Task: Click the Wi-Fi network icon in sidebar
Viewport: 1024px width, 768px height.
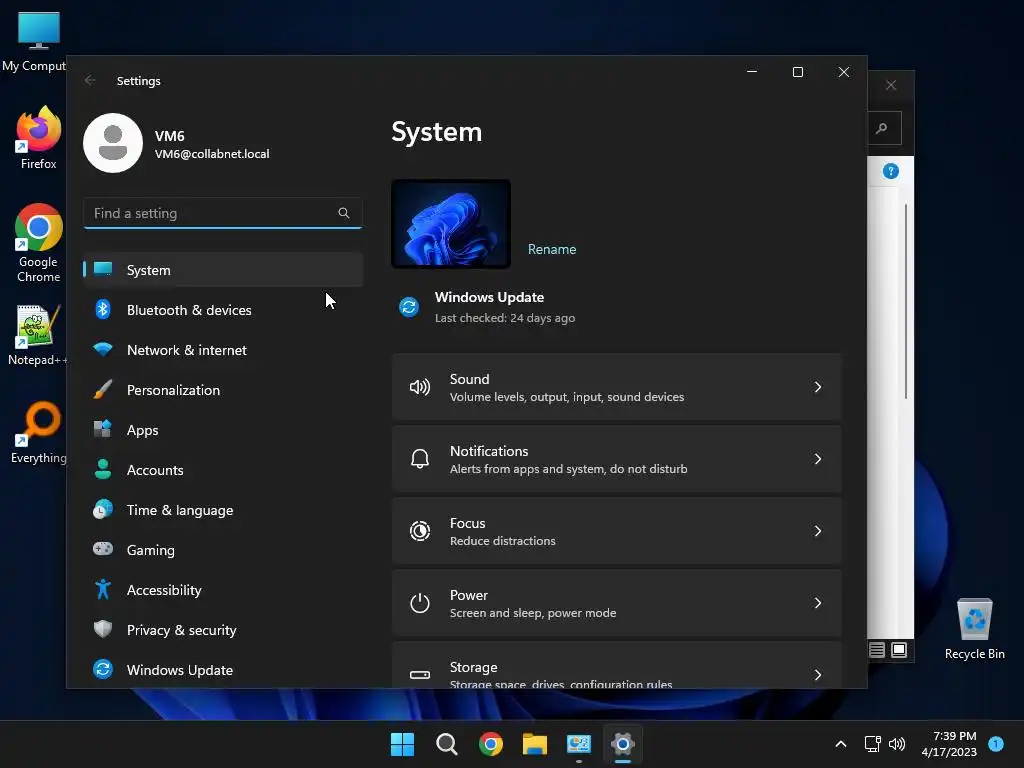Action: click(x=103, y=349)
